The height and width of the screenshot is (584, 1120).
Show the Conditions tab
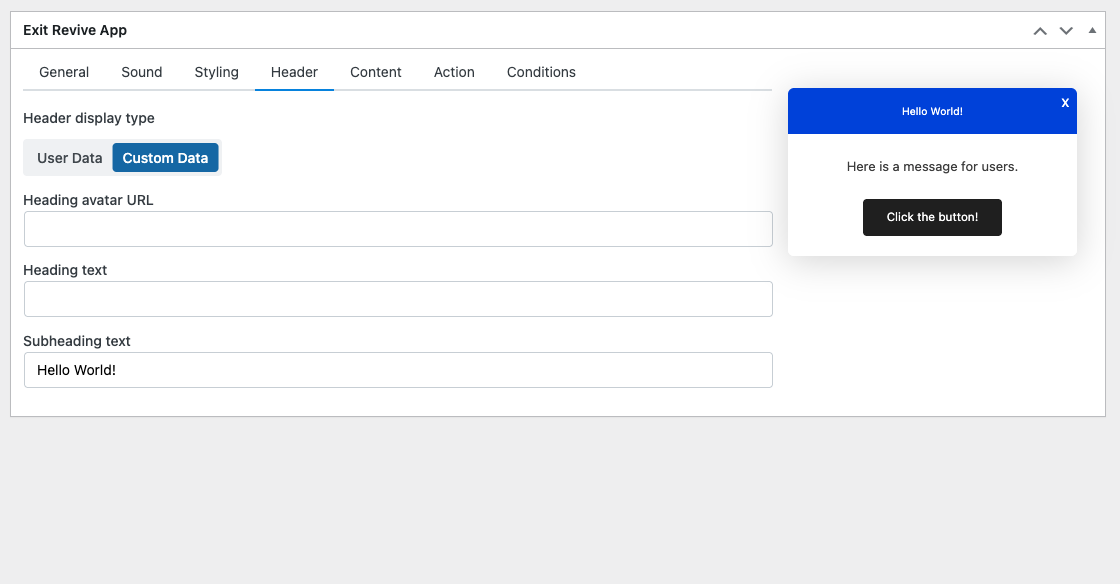(x=541, y=72)
